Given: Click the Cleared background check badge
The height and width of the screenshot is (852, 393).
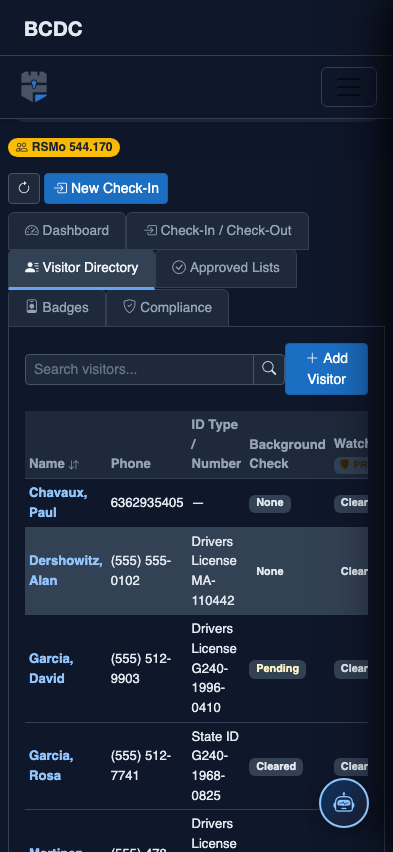Looking at the screenshot, I should [x=276, y=767].
